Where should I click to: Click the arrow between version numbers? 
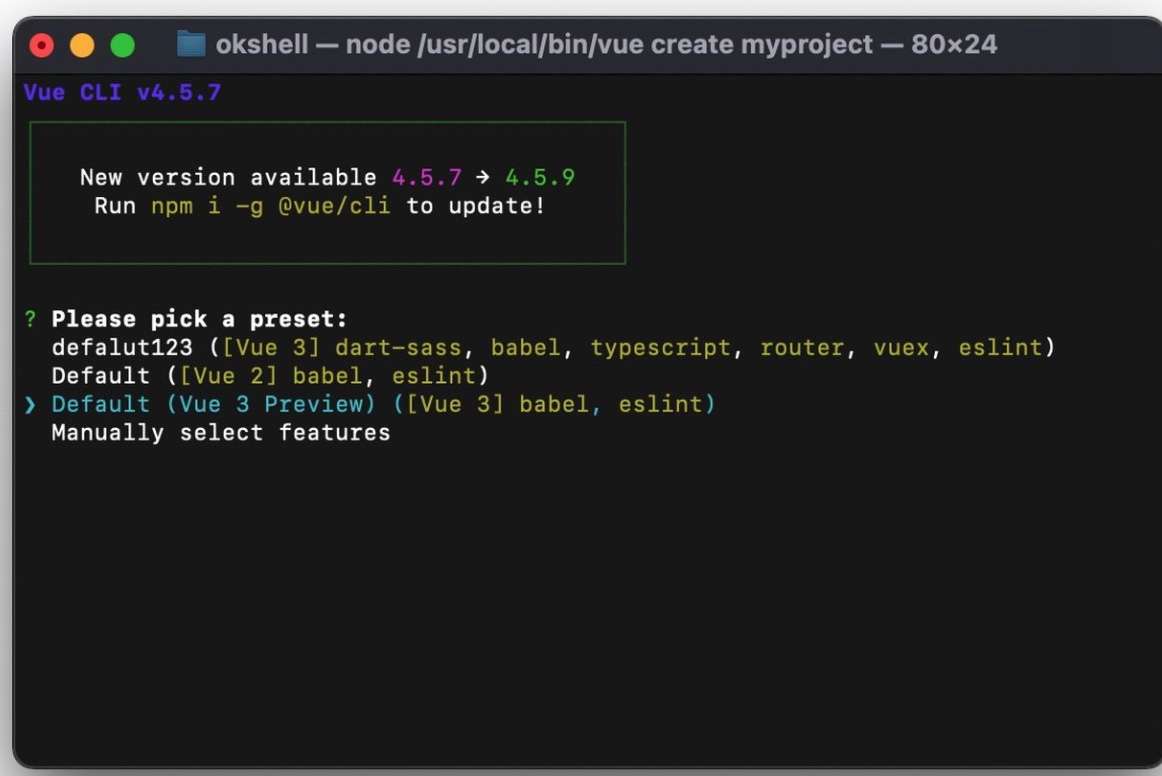tap(483, 178)
